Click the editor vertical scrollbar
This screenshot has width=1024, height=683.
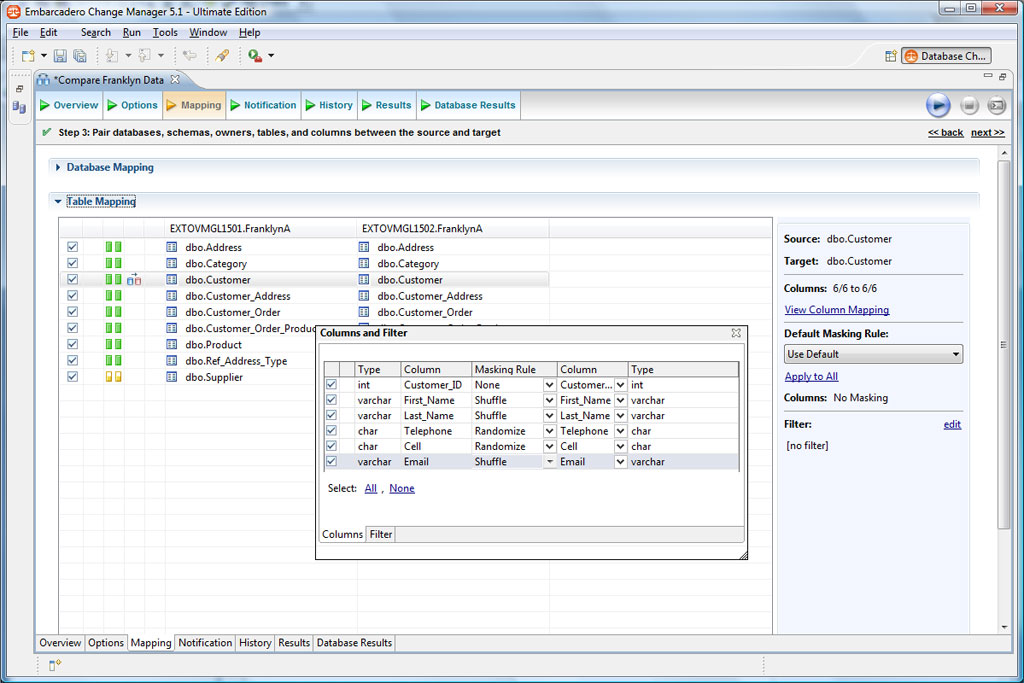pos(1004,345)
